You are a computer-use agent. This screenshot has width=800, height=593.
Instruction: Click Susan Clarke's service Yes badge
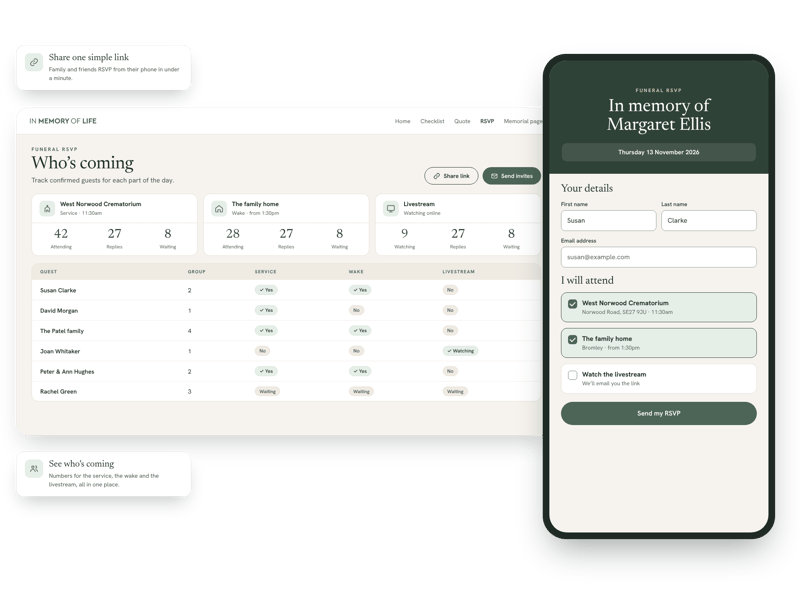(266, 290)
